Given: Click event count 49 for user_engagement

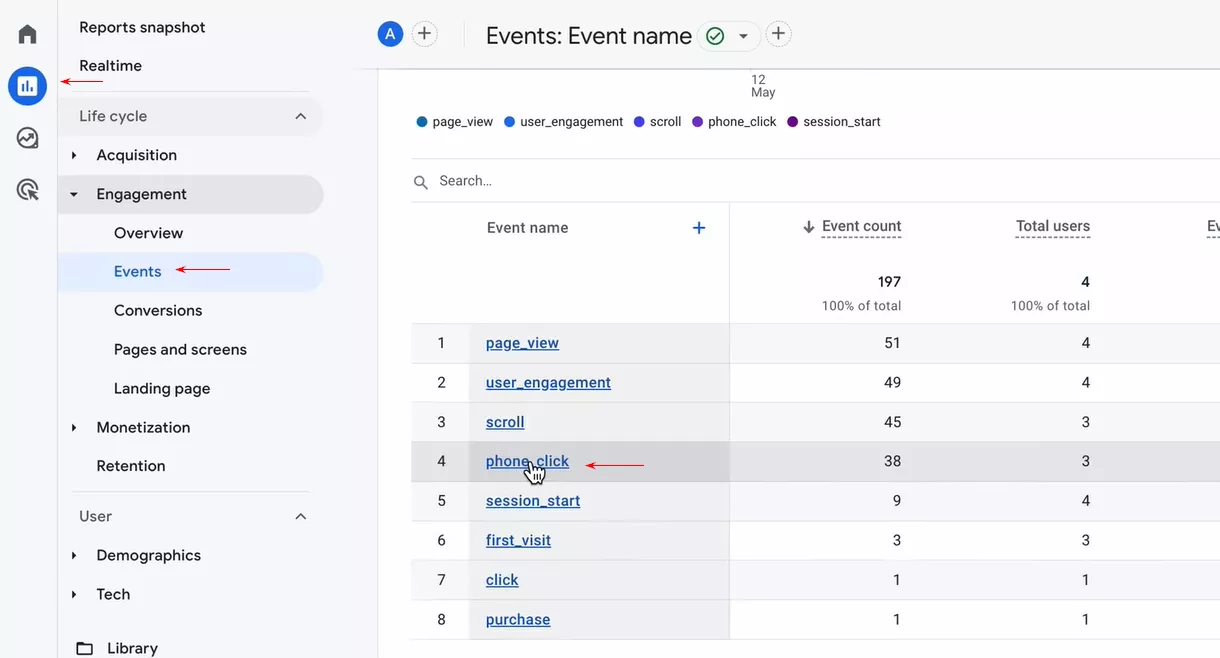Looking at the screenshot, I should coord(892,382).
